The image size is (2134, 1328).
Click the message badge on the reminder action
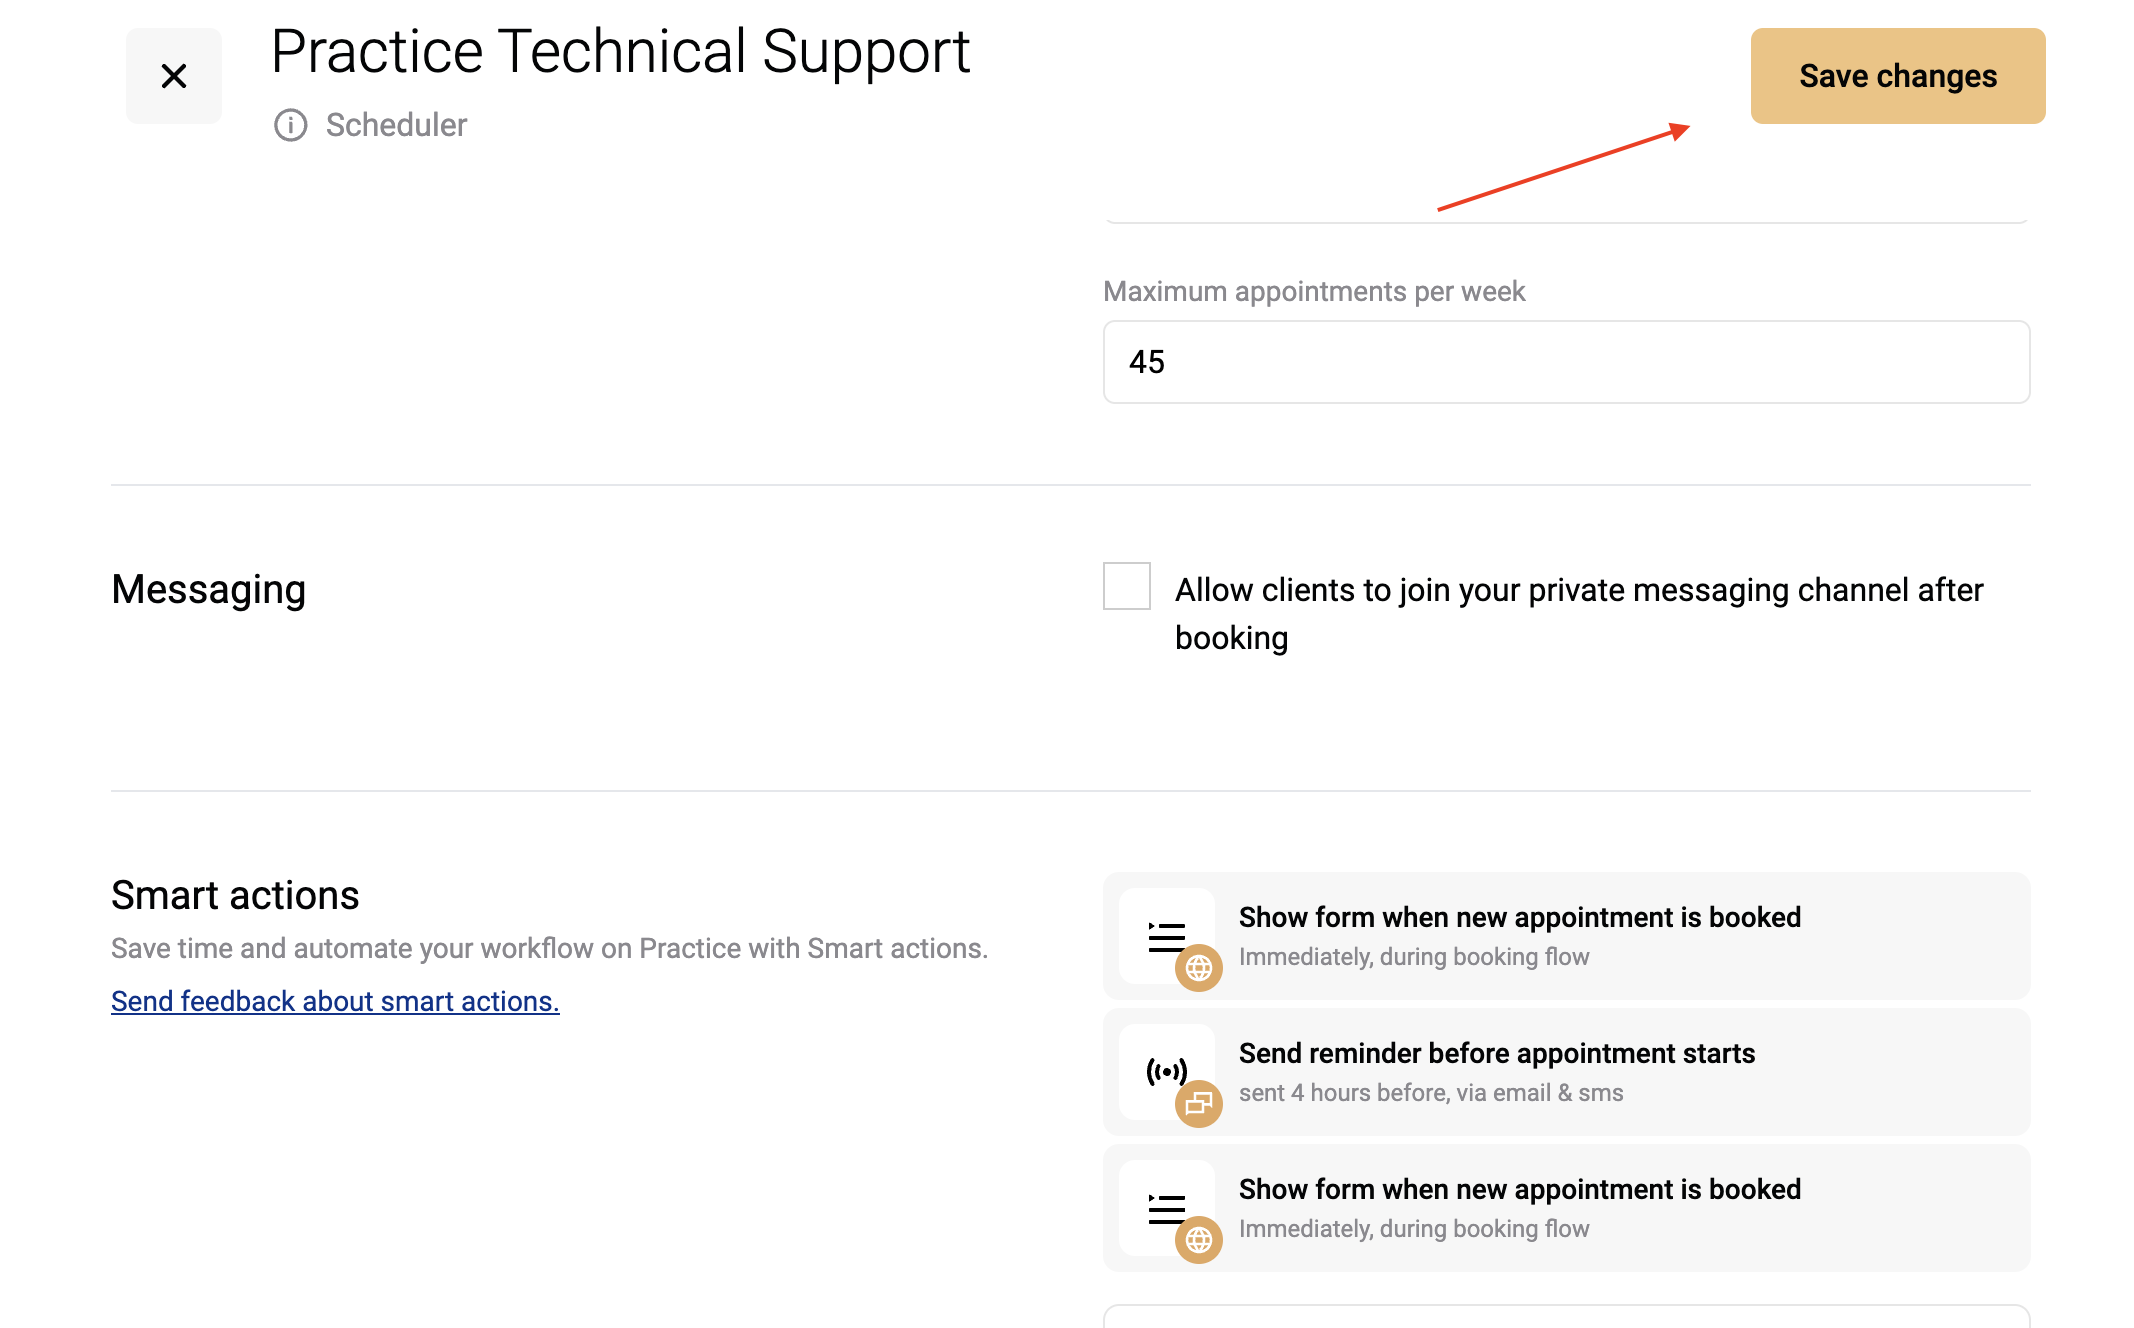(1199, 1104)
